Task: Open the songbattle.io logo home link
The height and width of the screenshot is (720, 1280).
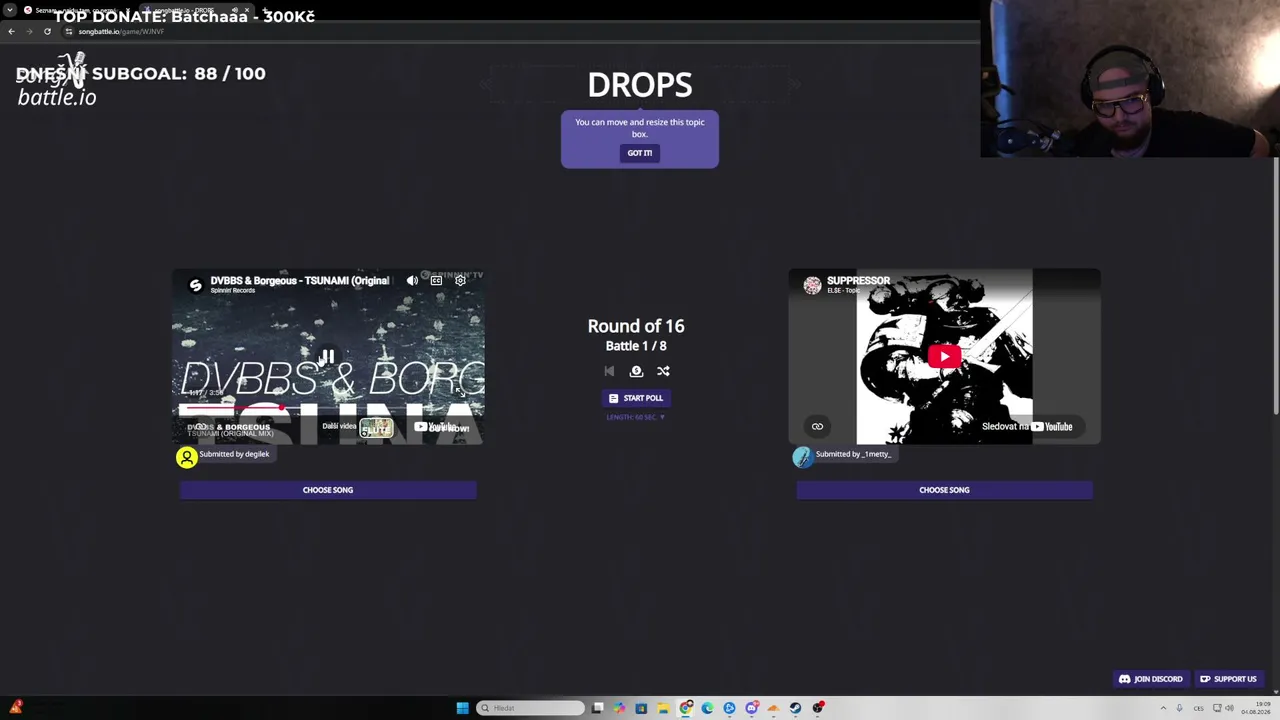Action: pos(57,81)
